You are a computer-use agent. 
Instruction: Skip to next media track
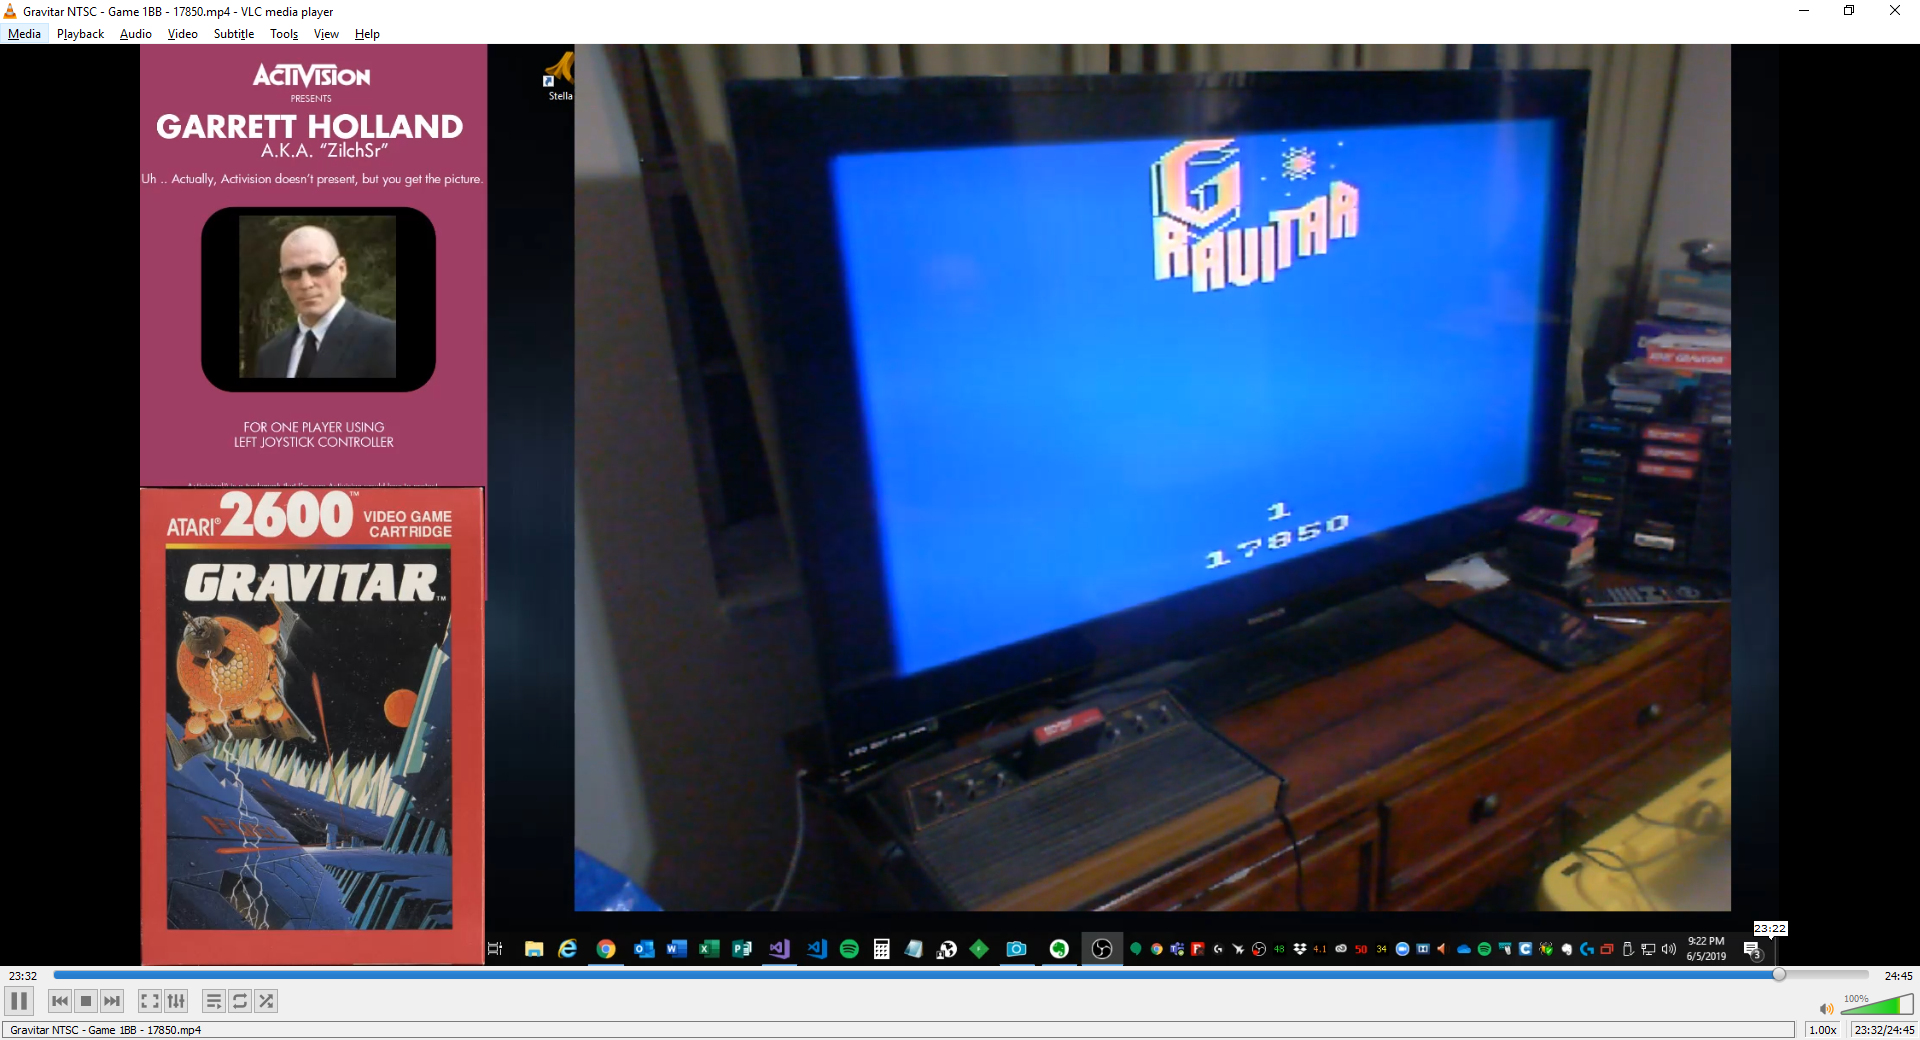[112, 1001]
